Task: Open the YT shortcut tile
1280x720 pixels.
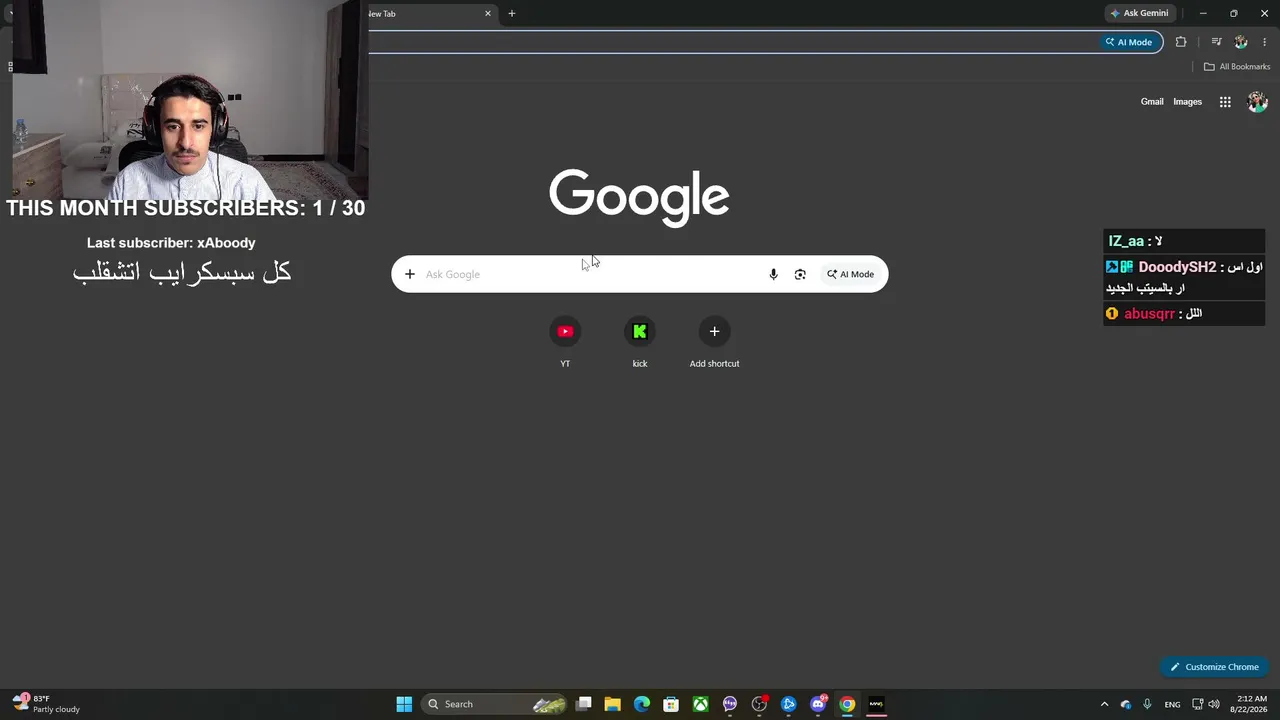Action: [x=565, y=342]
